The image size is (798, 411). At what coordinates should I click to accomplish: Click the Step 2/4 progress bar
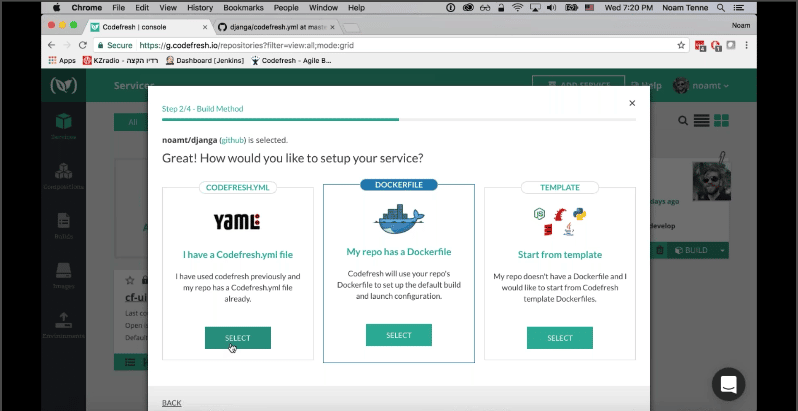[x=399, y=120]
